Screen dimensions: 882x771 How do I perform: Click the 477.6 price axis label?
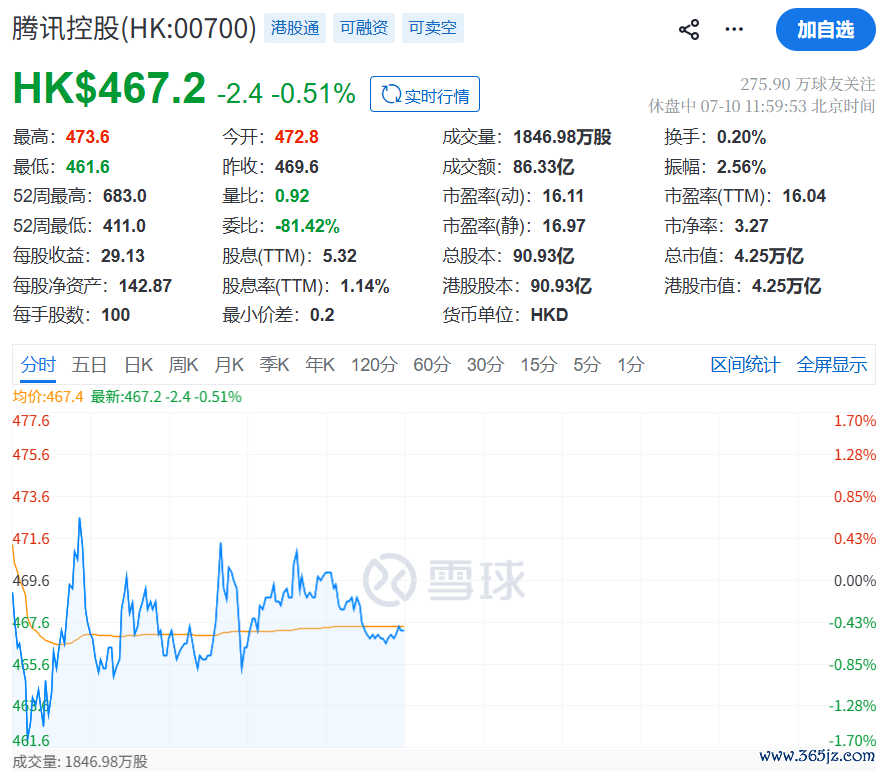31,421
